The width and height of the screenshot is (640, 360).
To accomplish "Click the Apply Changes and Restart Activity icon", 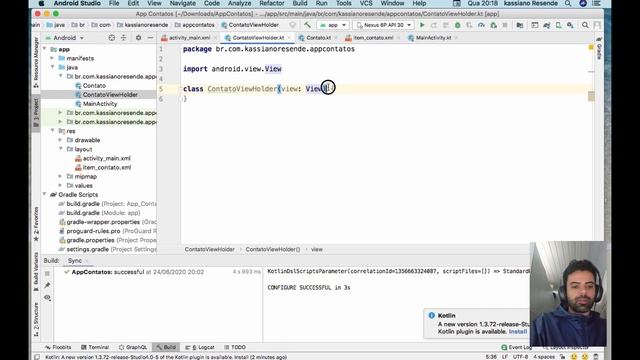I will point(433,25).
